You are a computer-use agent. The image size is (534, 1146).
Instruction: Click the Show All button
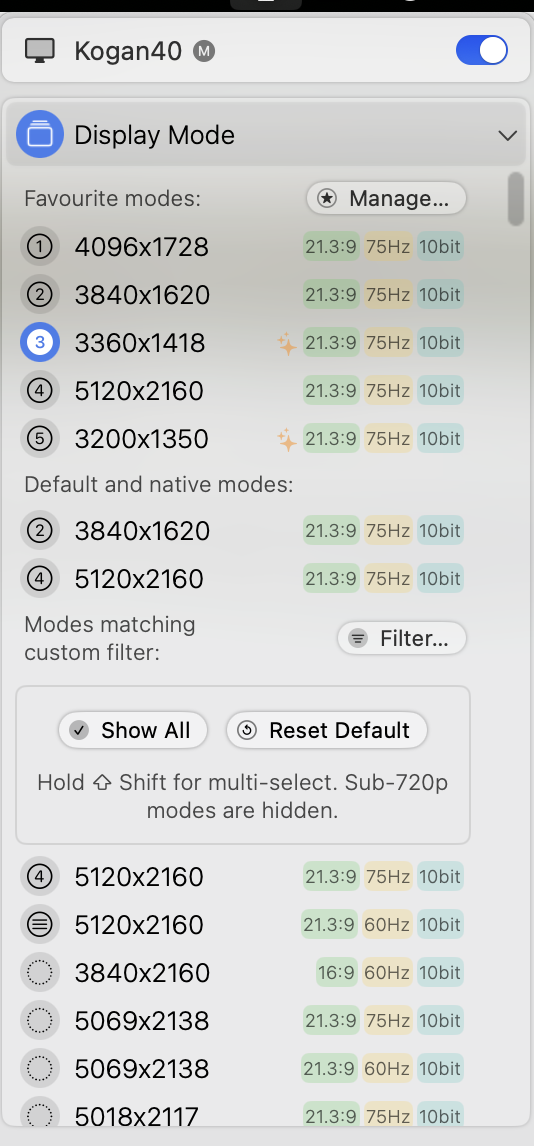pos(133,730)
